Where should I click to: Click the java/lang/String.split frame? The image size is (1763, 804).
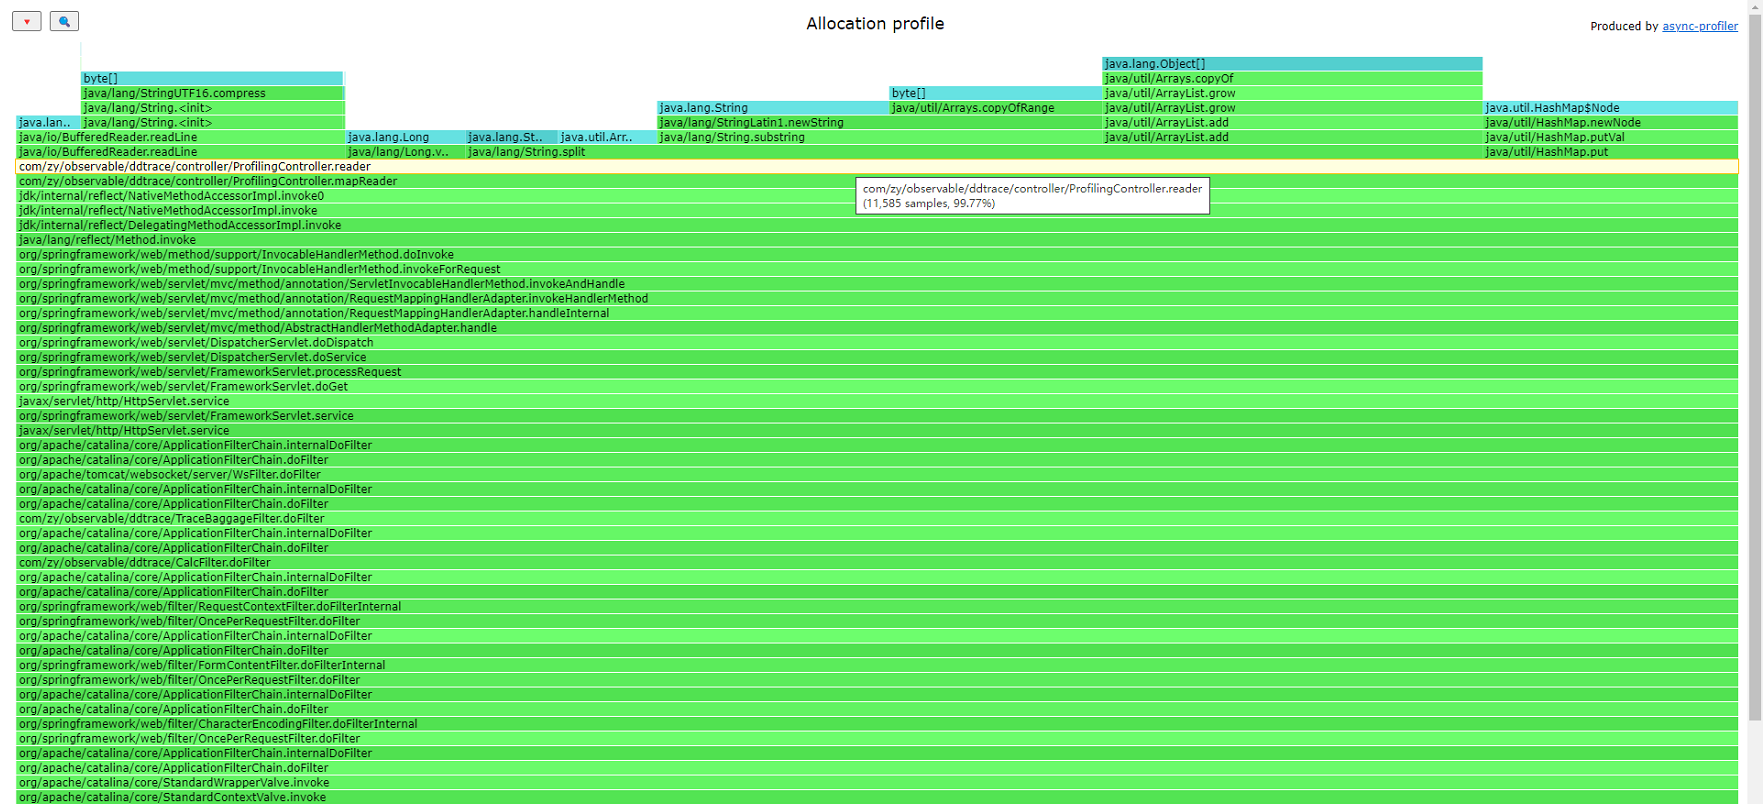click(x=973, y=152)
